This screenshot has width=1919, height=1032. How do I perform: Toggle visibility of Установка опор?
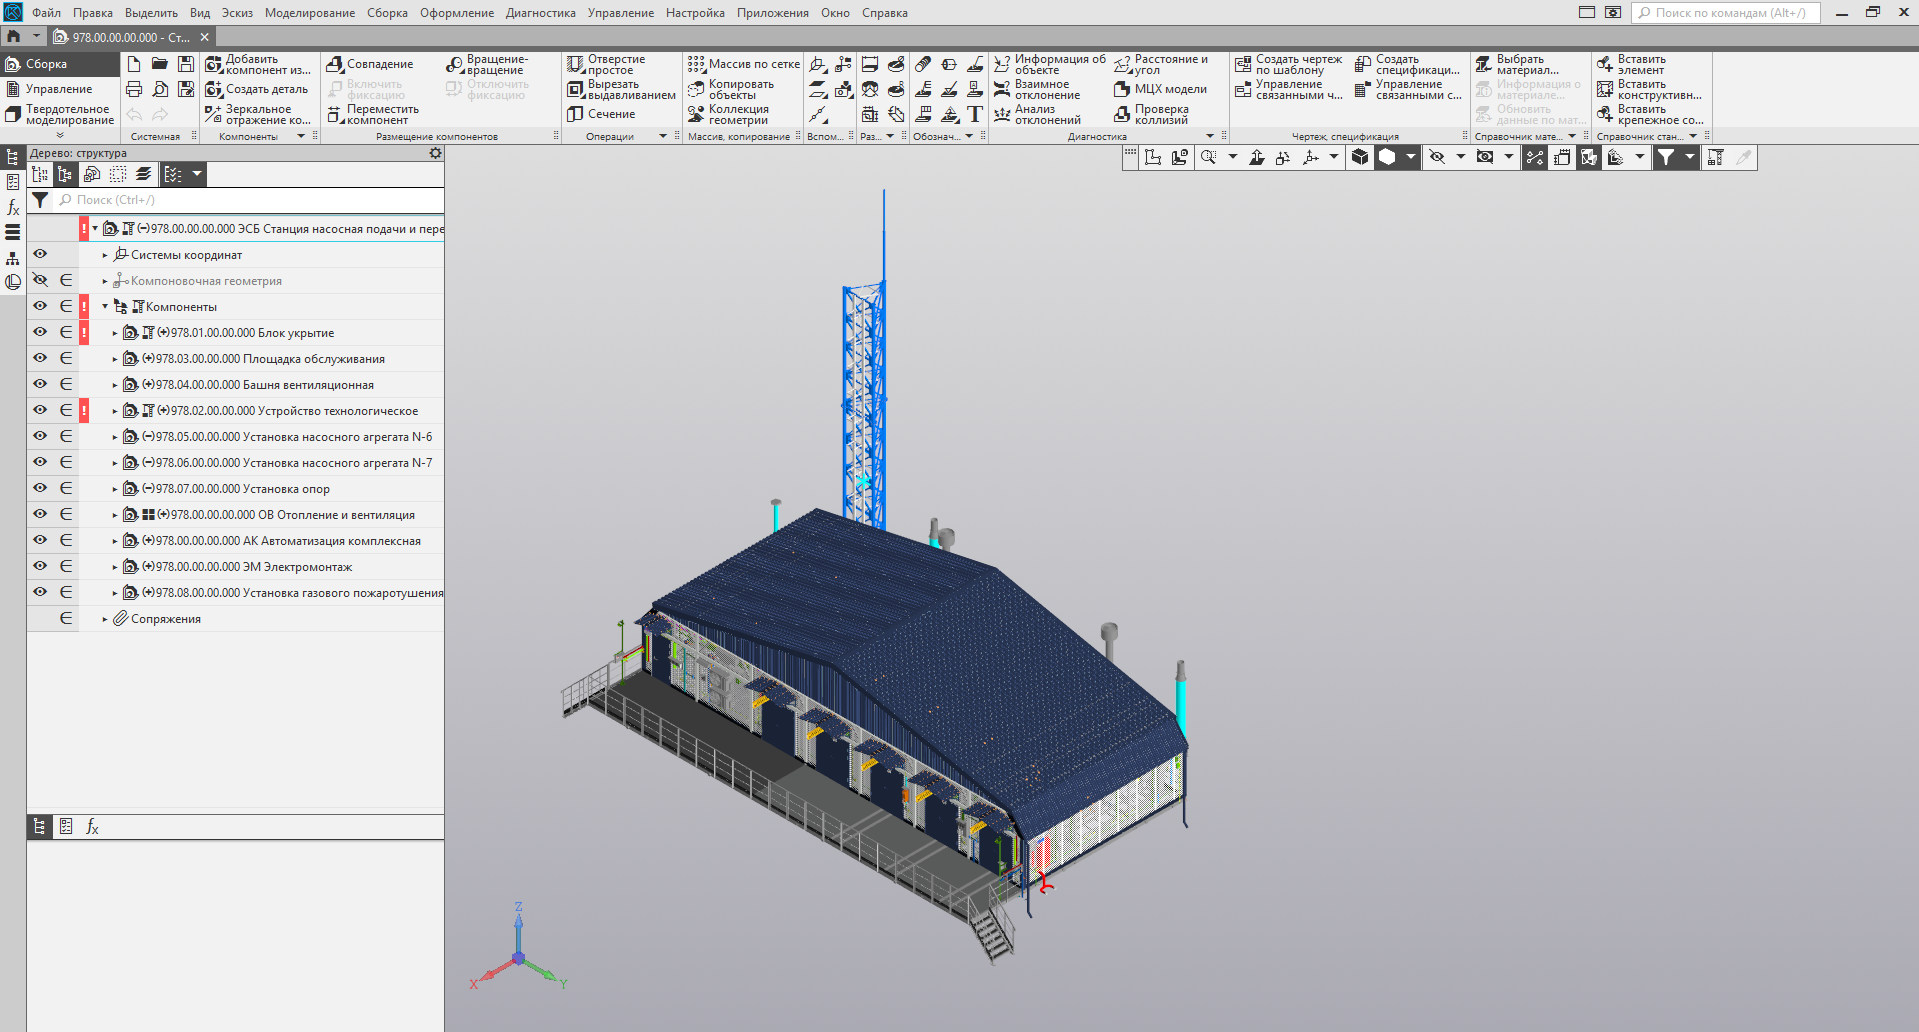pos(40,488)
